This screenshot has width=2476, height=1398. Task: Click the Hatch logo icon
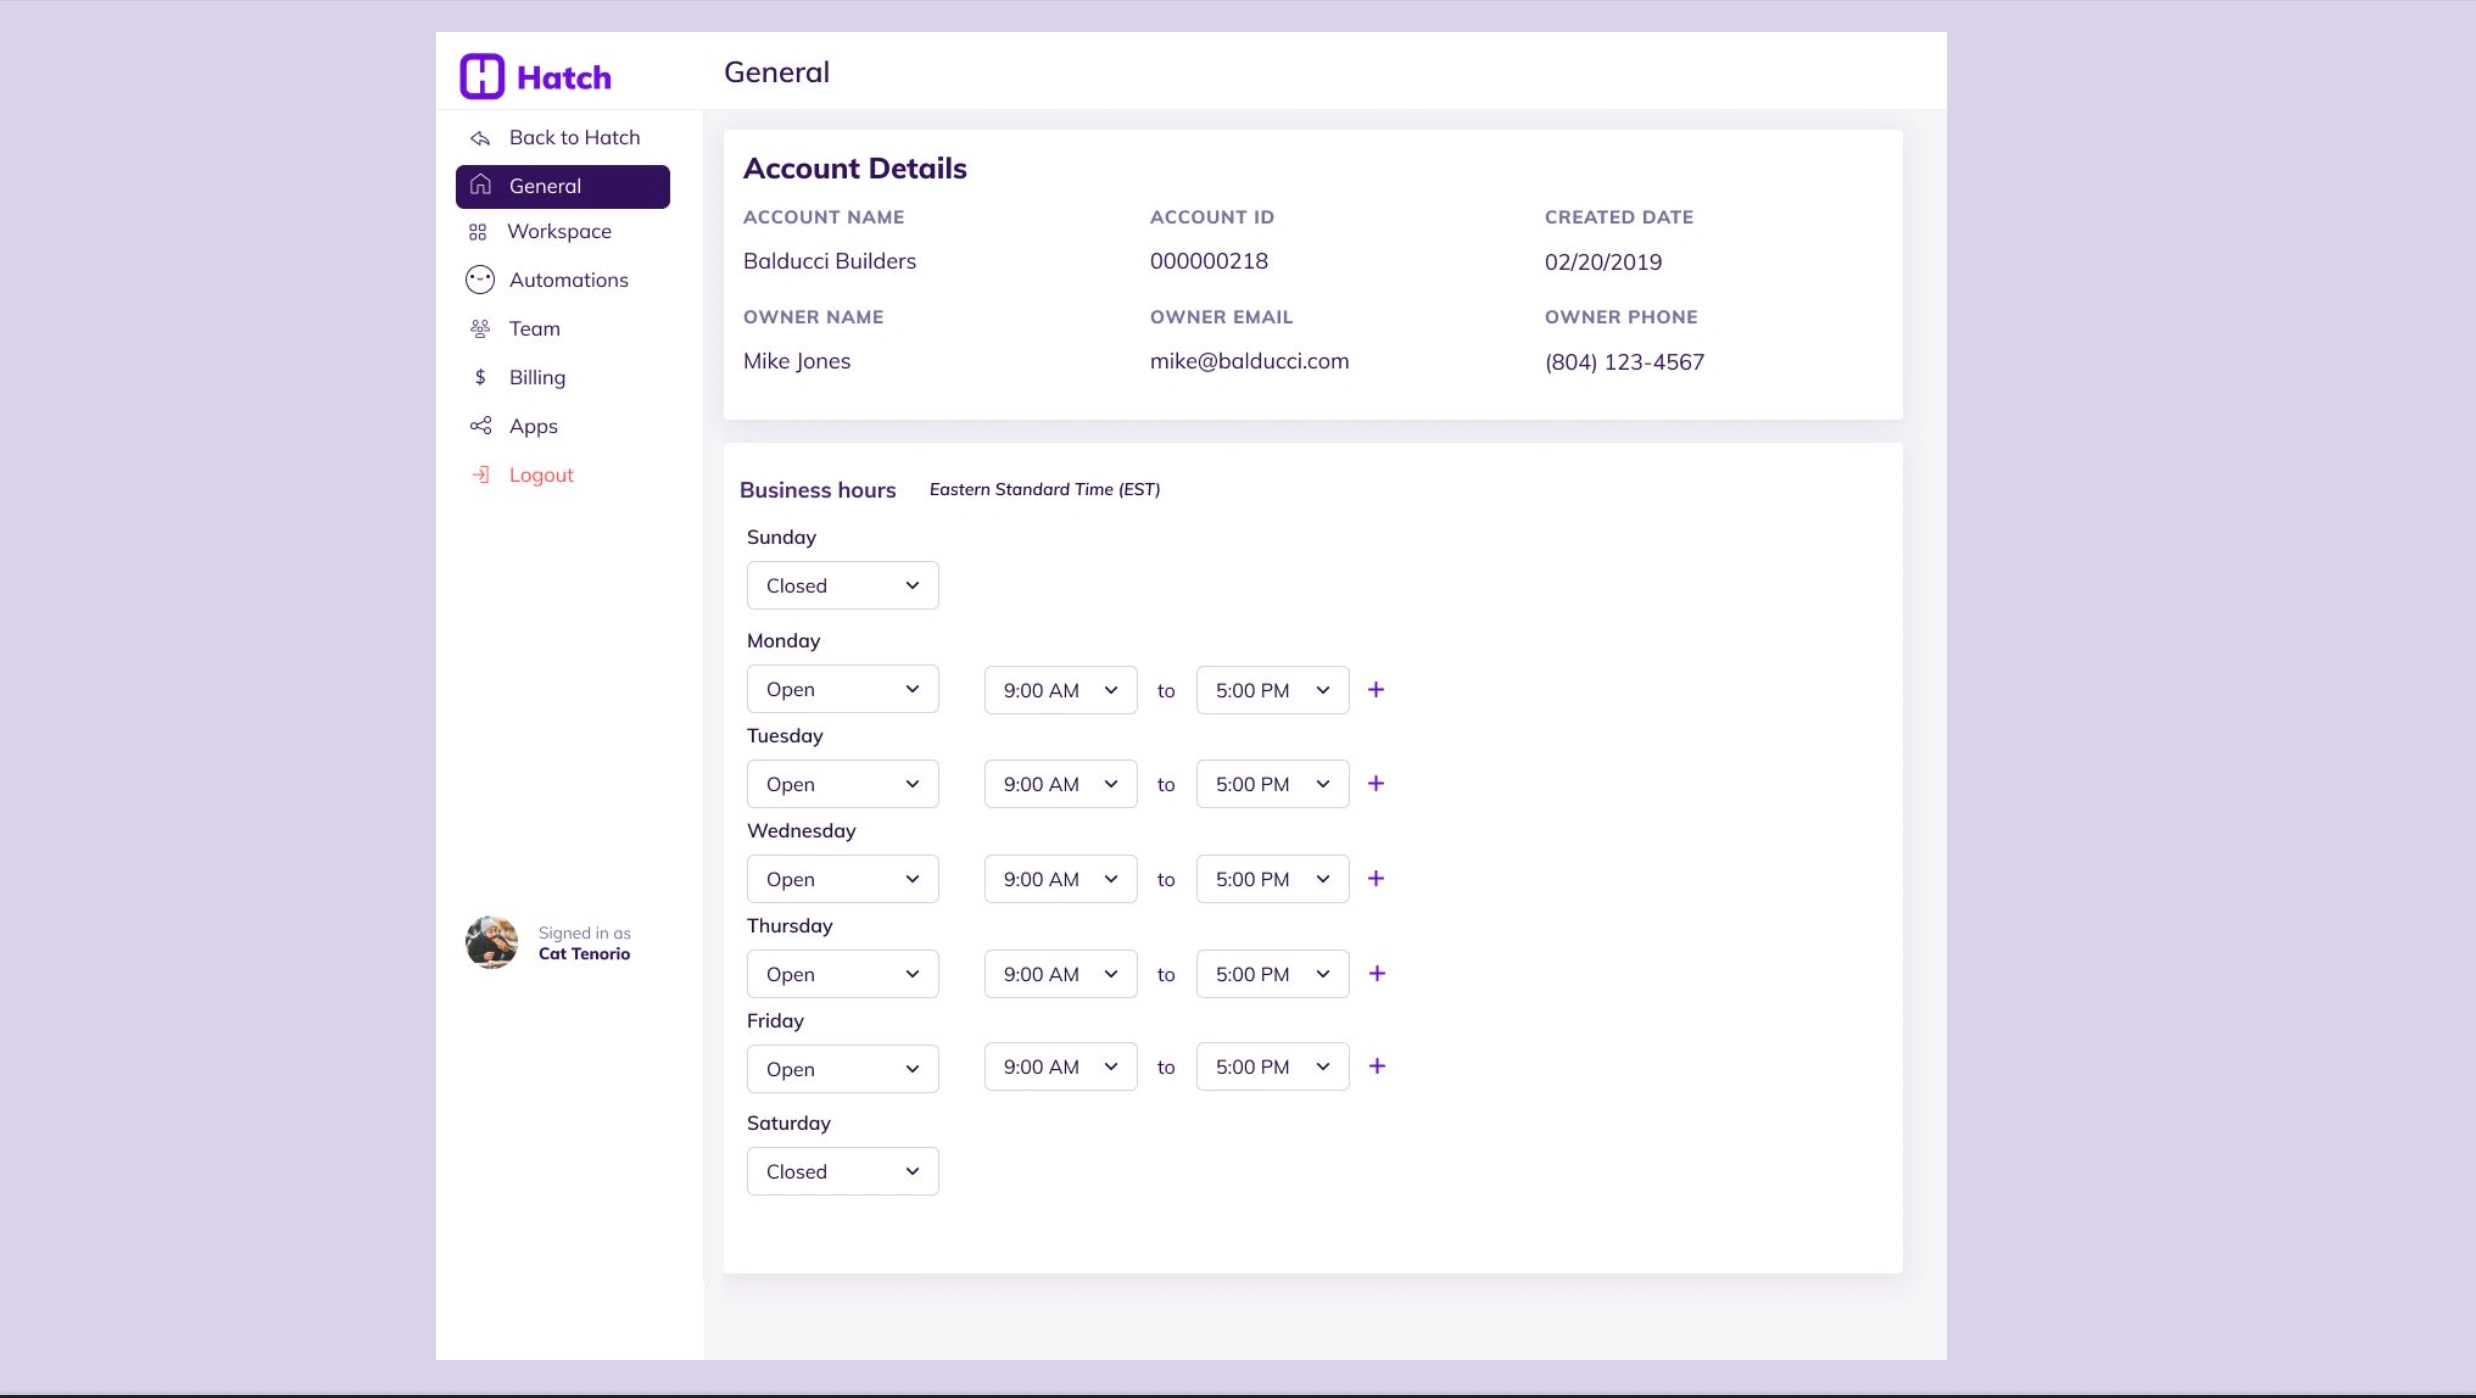[482, 76]
